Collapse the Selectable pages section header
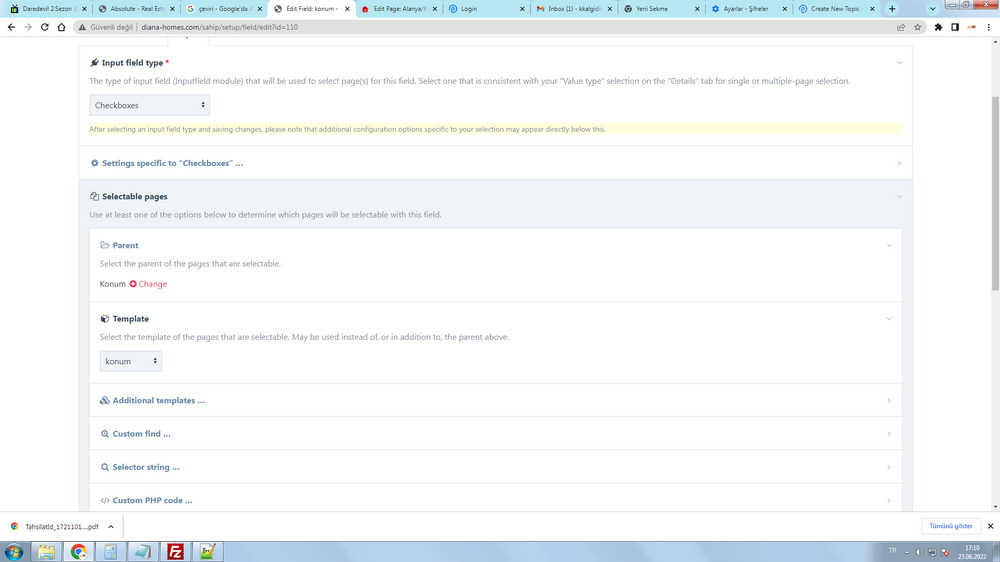The width and height of the screenshot is (1000, 562). (x=134, y=197)
